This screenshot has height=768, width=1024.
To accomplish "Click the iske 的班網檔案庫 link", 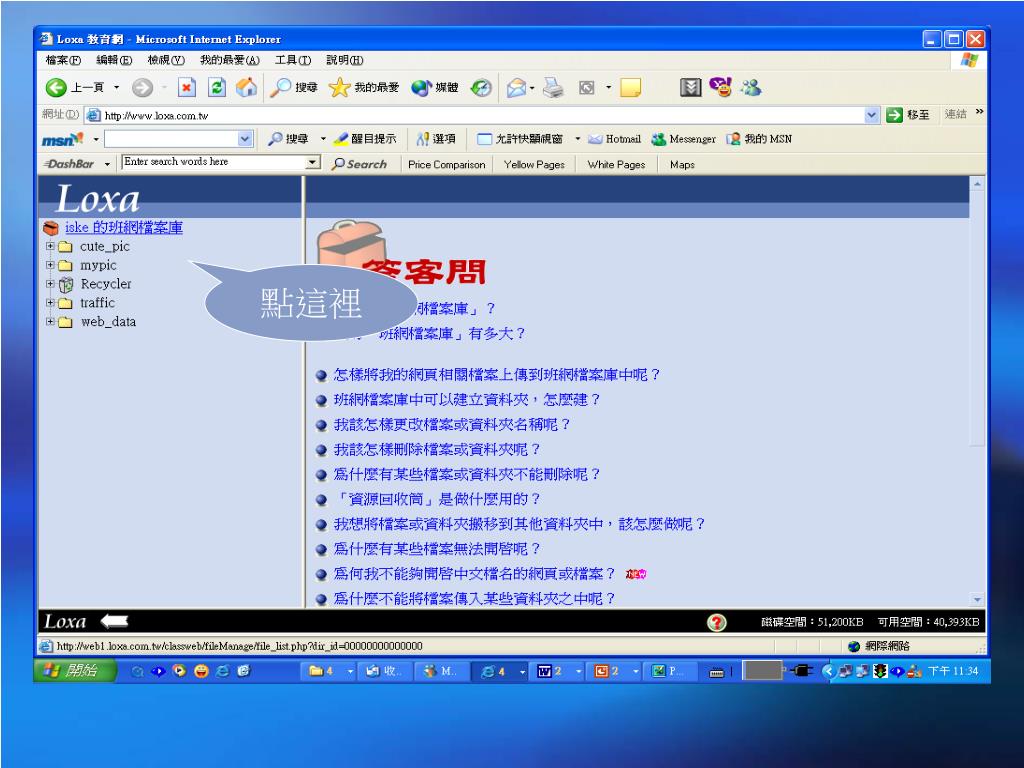I will point(123,228).
